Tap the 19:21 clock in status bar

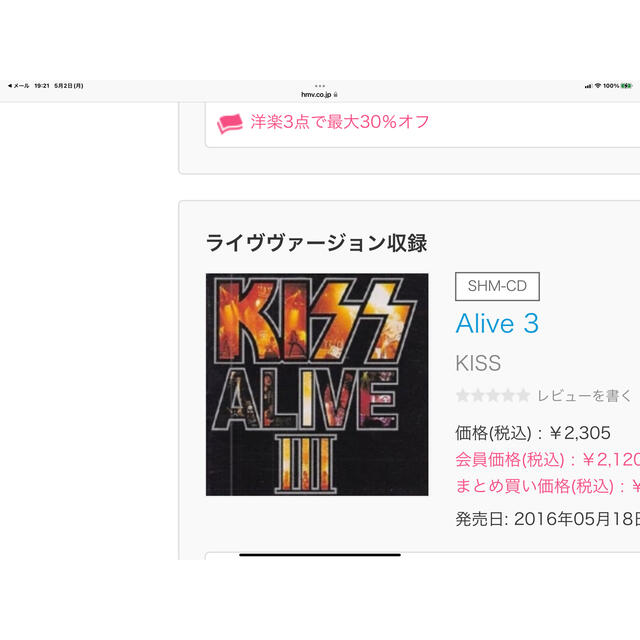42,86
